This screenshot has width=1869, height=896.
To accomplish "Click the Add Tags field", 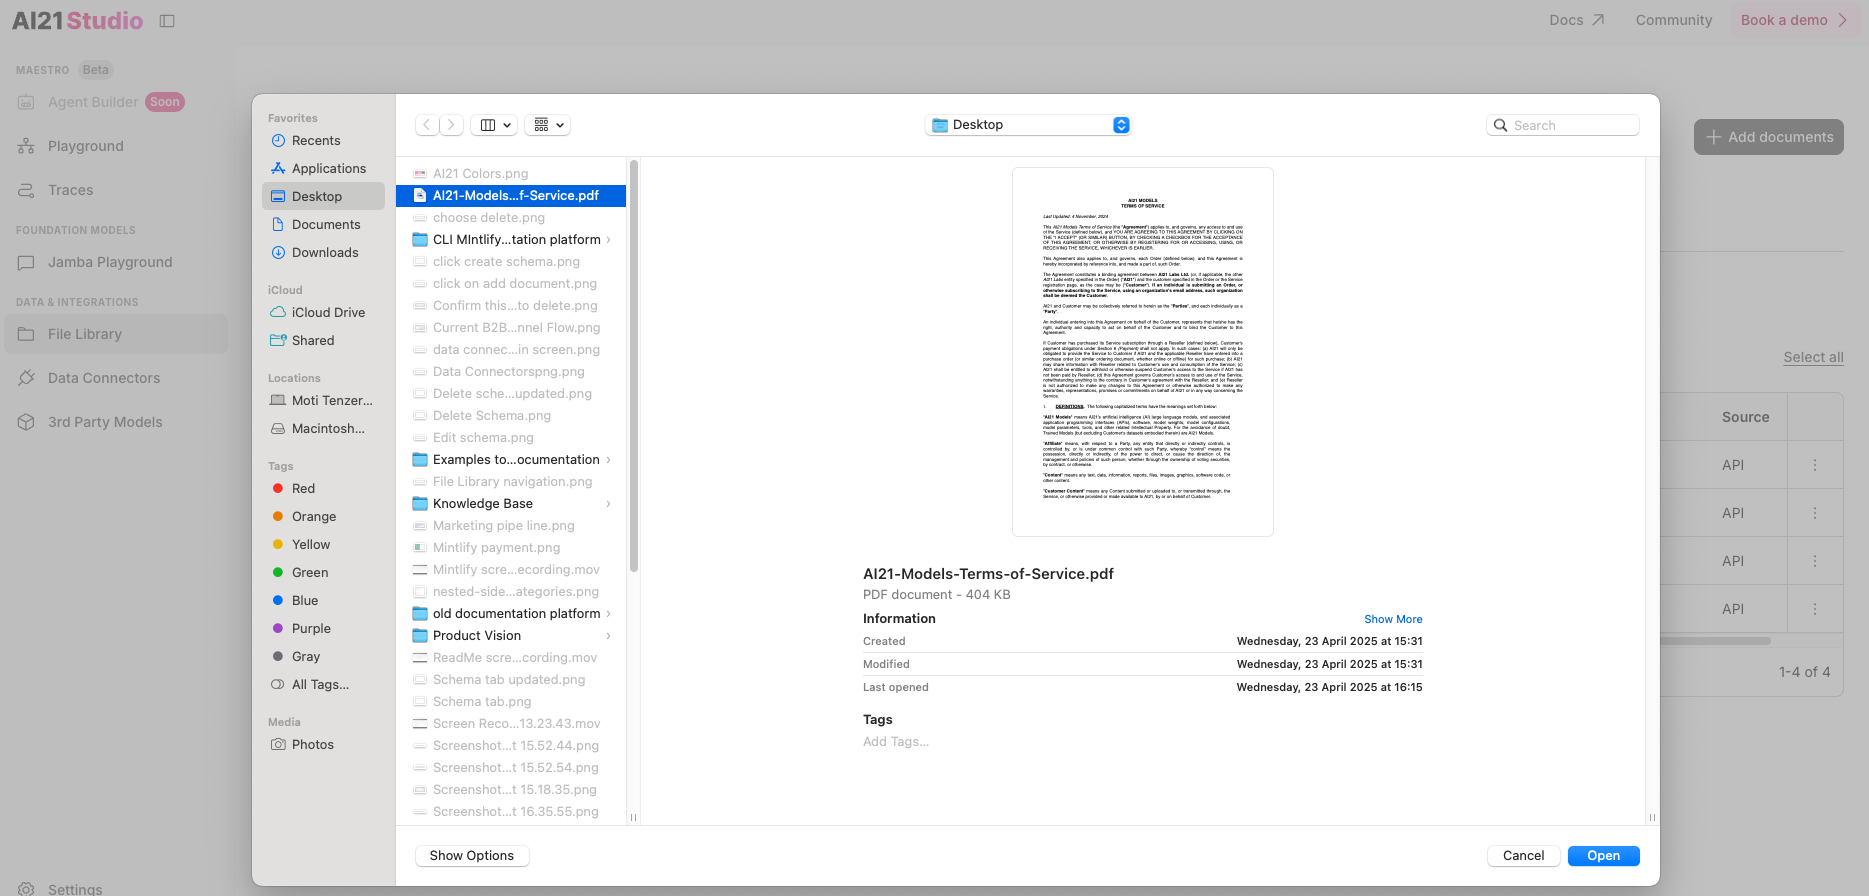I will click(x=896, y=742).
